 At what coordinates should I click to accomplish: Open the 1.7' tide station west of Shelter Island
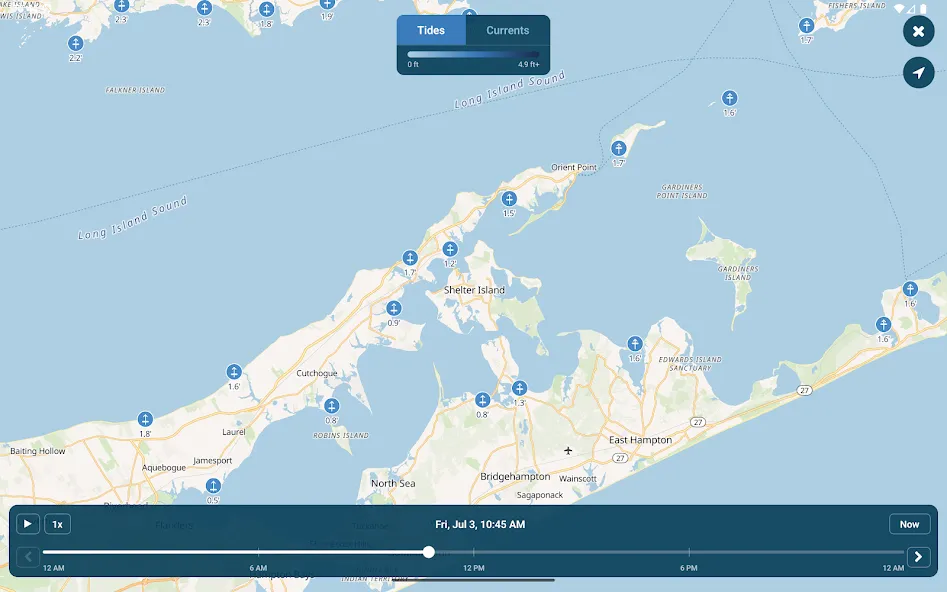click(410, 259)
